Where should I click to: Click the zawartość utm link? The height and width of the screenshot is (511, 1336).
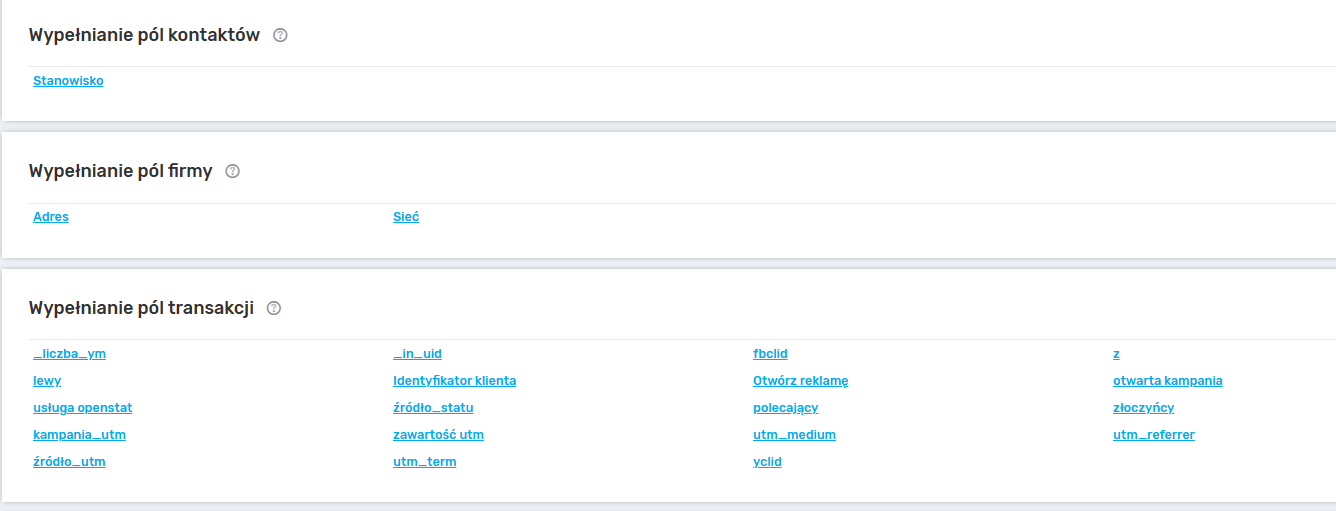tap(438, 435)
